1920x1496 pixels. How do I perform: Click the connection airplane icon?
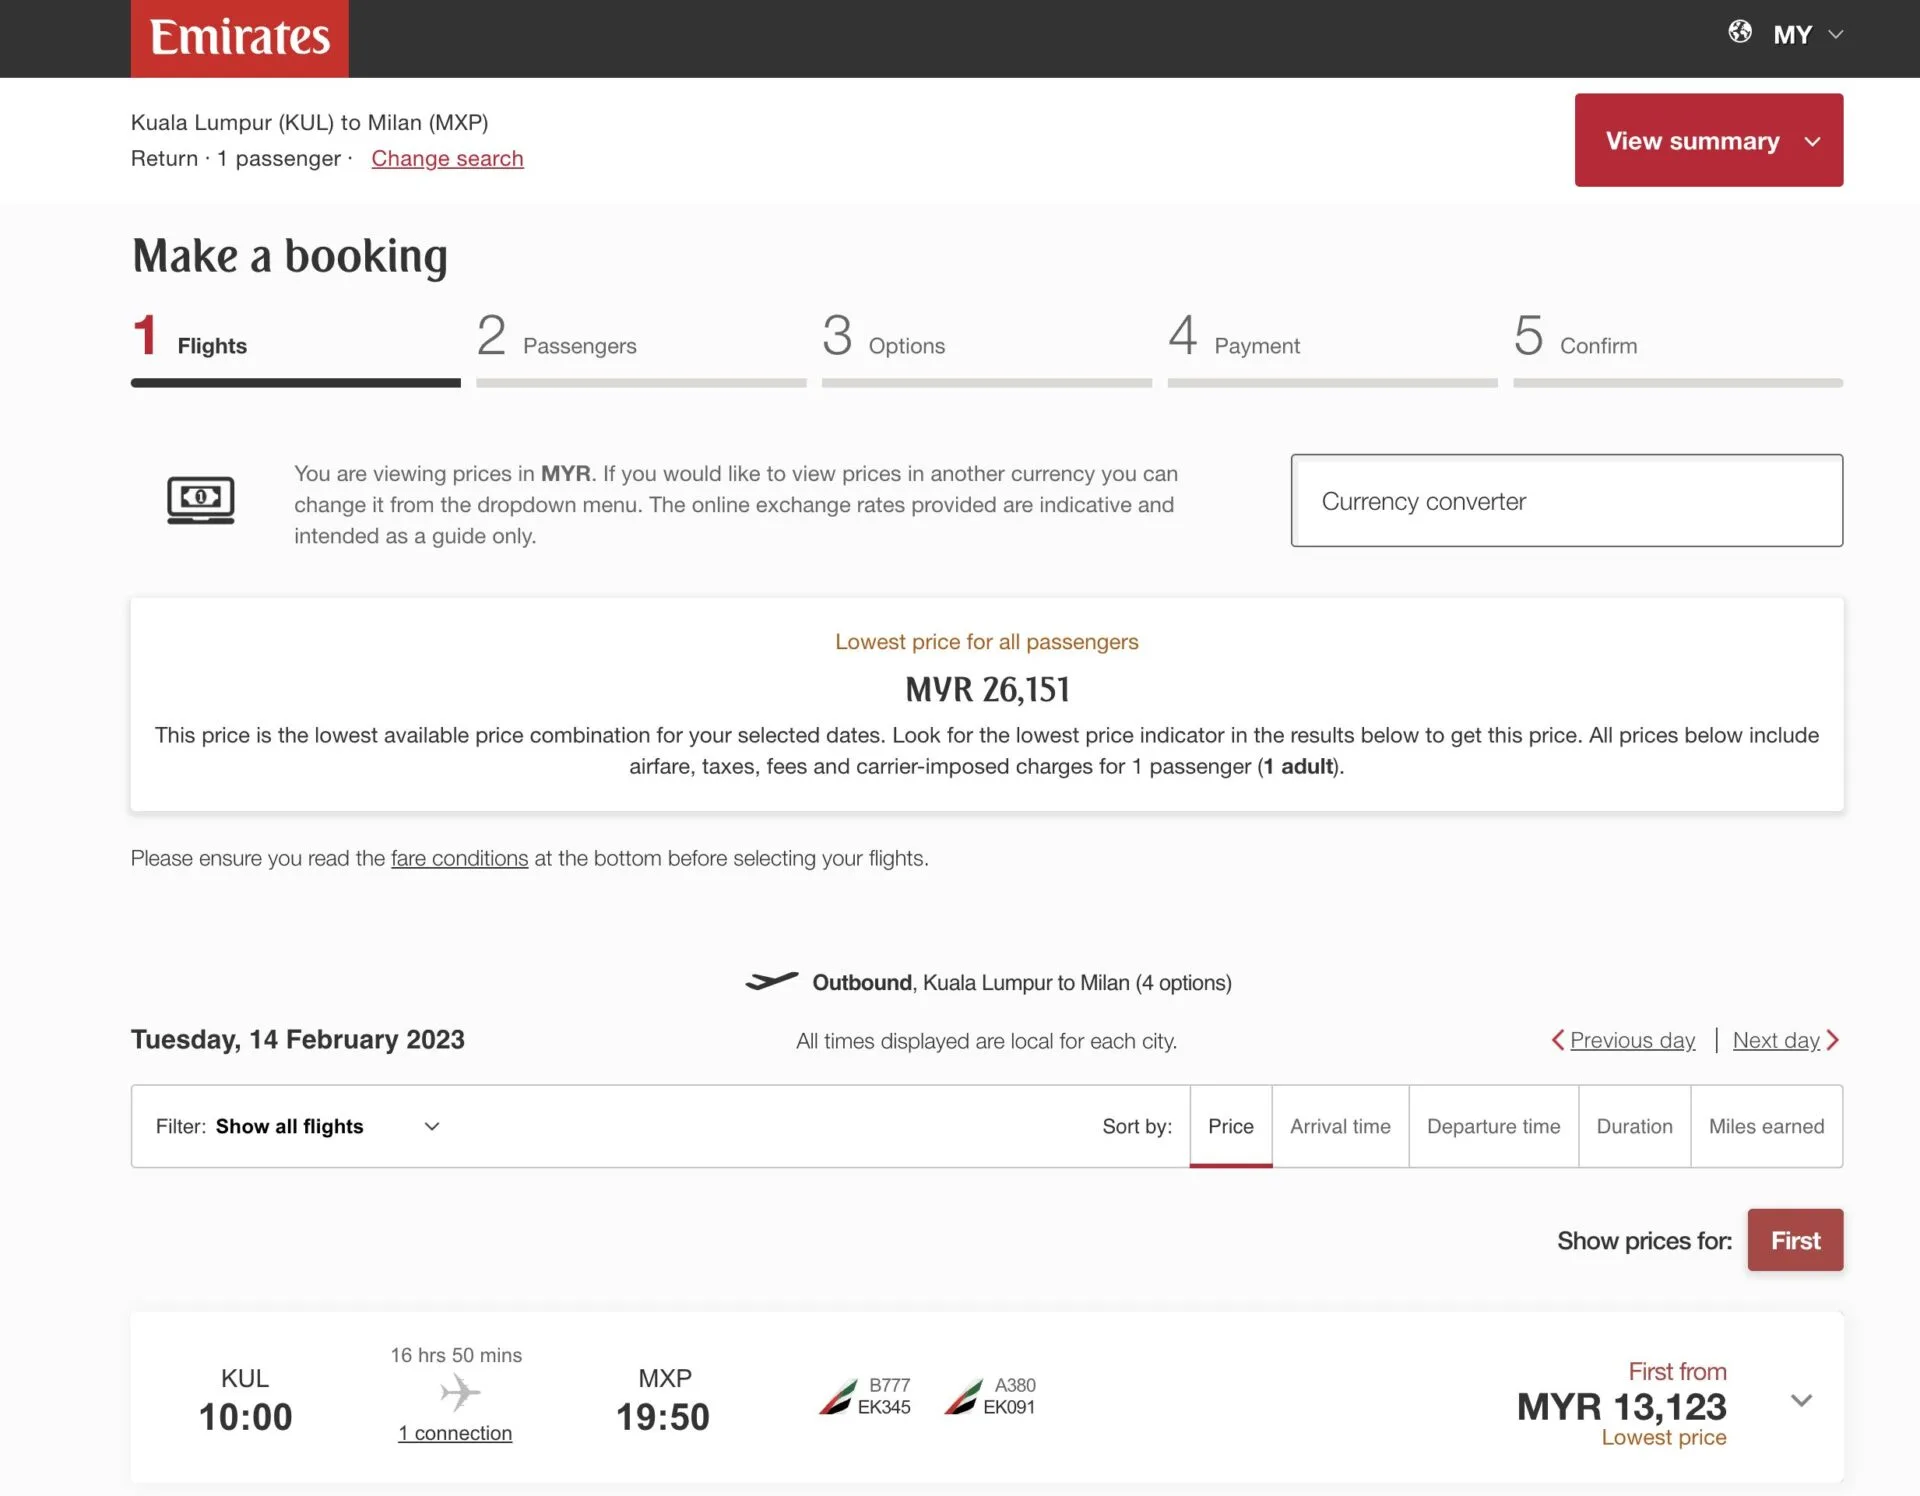coord(459,1392)
